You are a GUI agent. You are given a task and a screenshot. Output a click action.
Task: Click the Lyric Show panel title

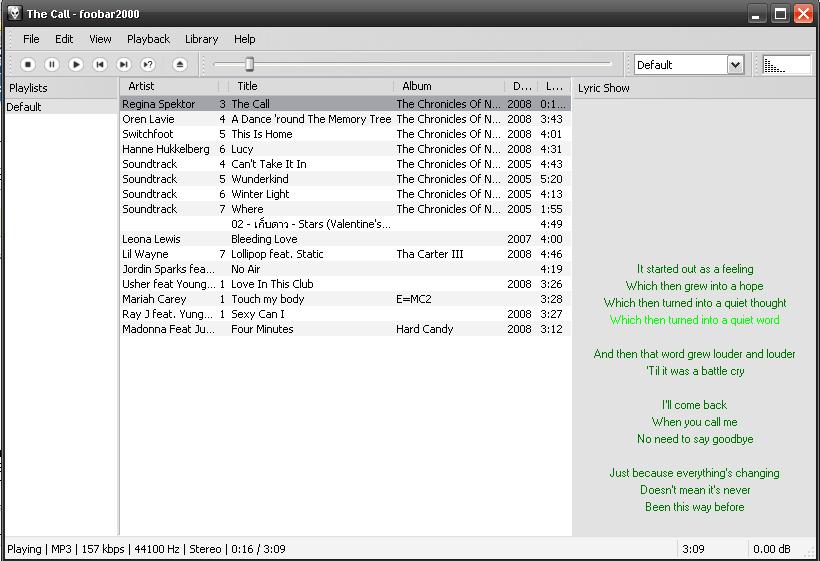(603, 88)
